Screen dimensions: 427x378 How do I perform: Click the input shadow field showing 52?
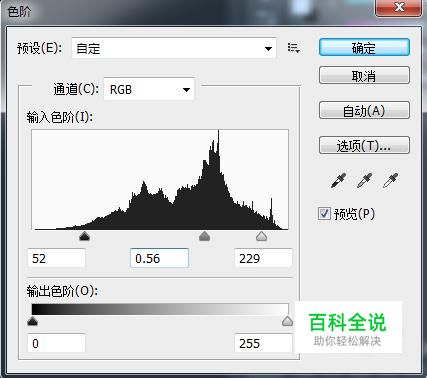[56, 258]
